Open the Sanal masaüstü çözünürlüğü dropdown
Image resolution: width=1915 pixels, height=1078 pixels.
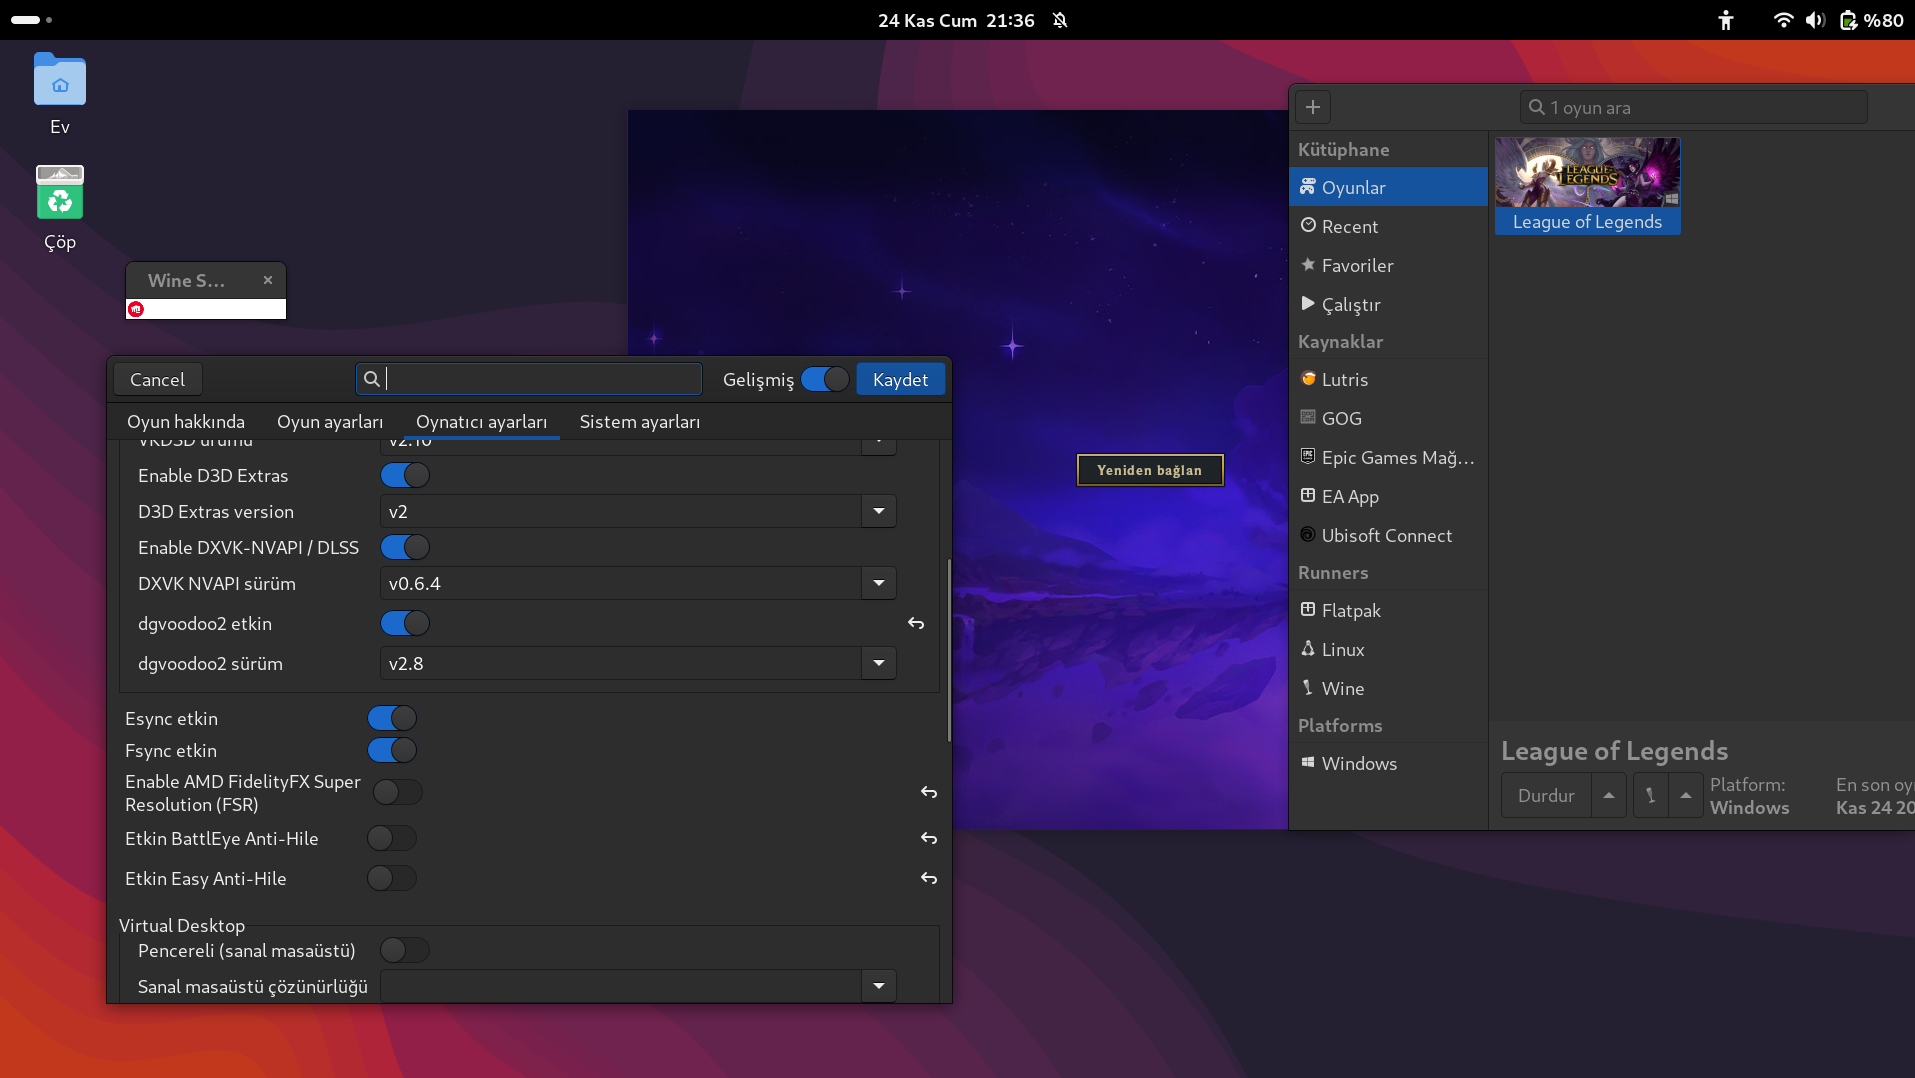(x=878, y=987)
